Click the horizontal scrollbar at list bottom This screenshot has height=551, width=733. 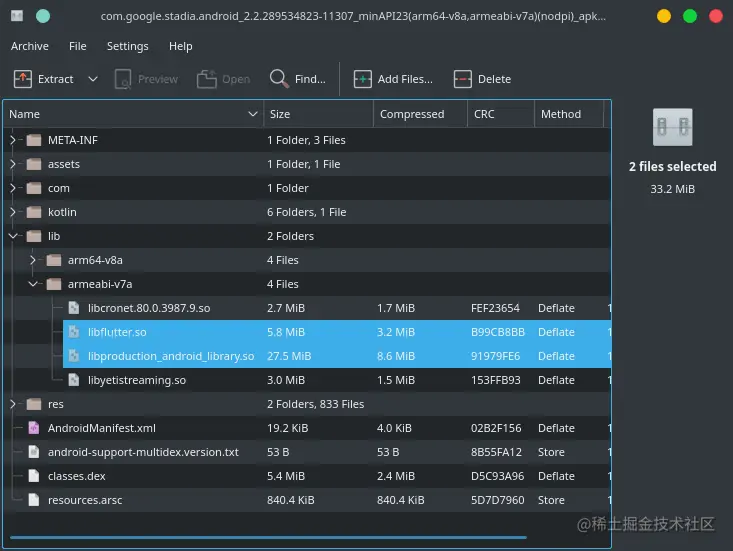pyautogui.click(x=268, y=537)
